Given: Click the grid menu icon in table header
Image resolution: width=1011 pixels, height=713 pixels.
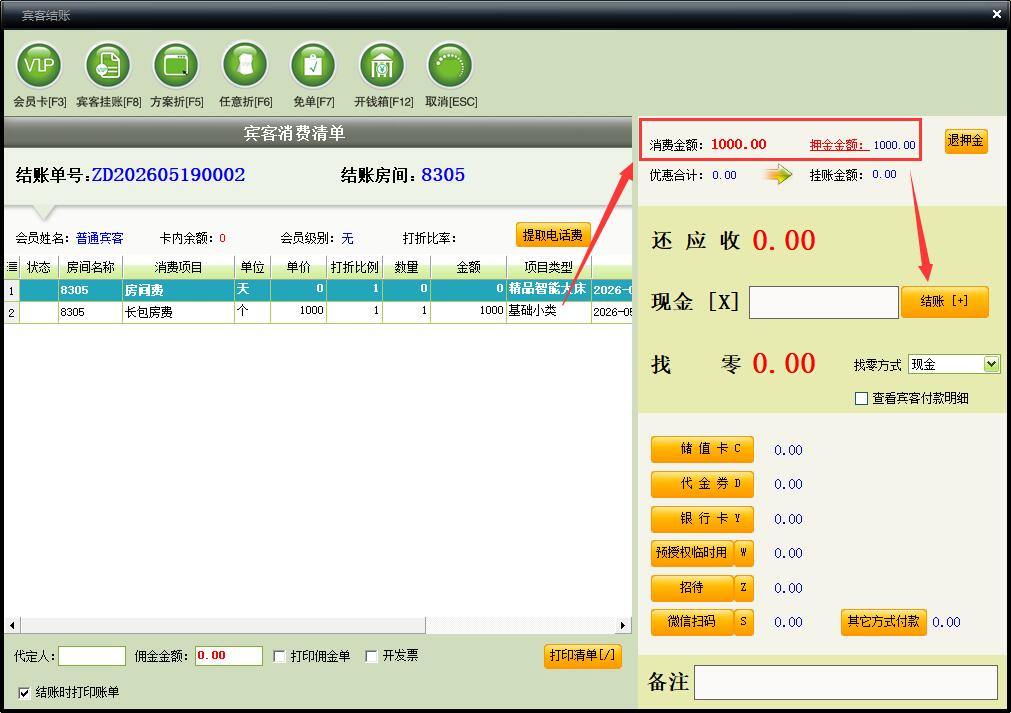Looking at the screenshot, I should click(12, 267).
